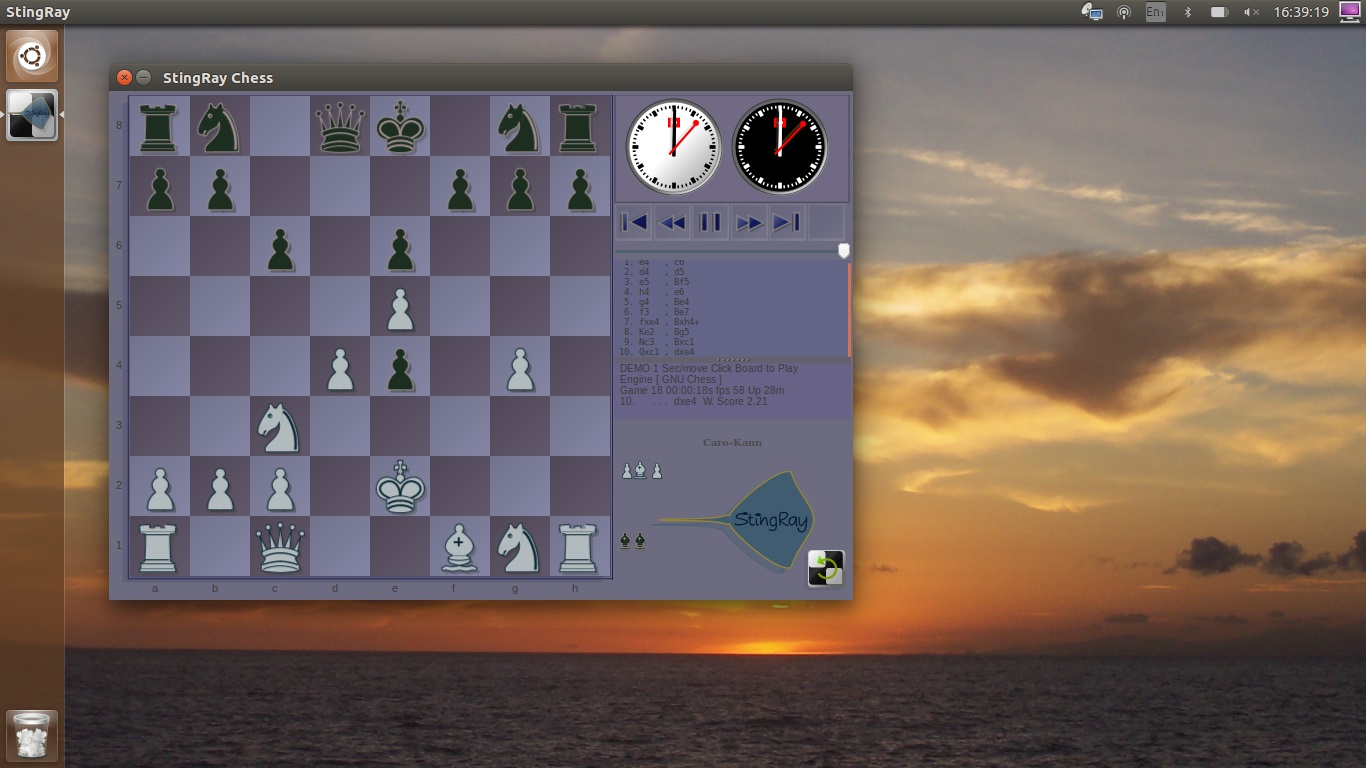Screen dimensions: 1366x768
Task: Select the white knight on c3
Action: tap(280, 426)
